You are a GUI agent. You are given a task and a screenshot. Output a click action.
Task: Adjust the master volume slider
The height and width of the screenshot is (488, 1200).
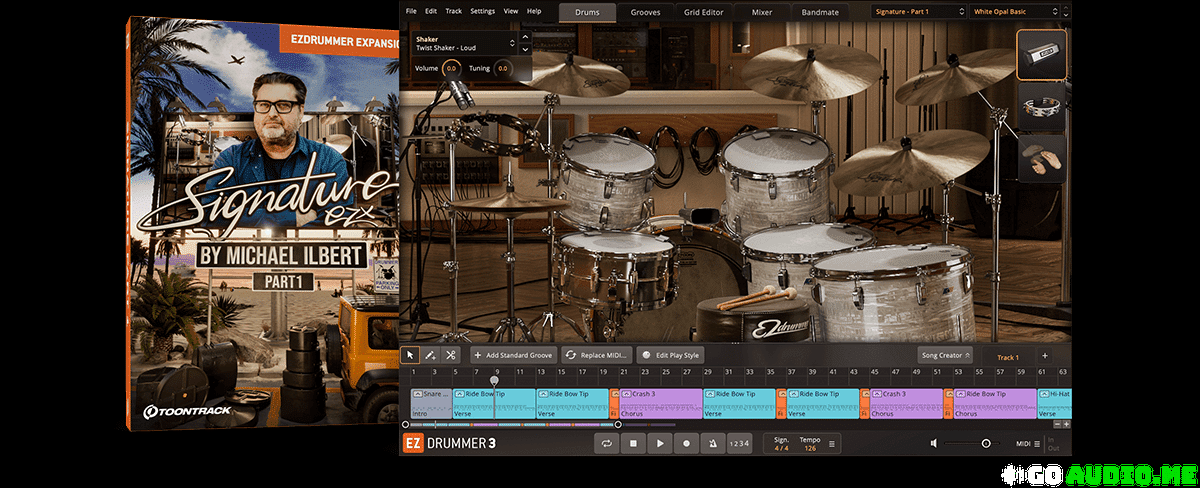pyautogui.click(x=985, y=443)
